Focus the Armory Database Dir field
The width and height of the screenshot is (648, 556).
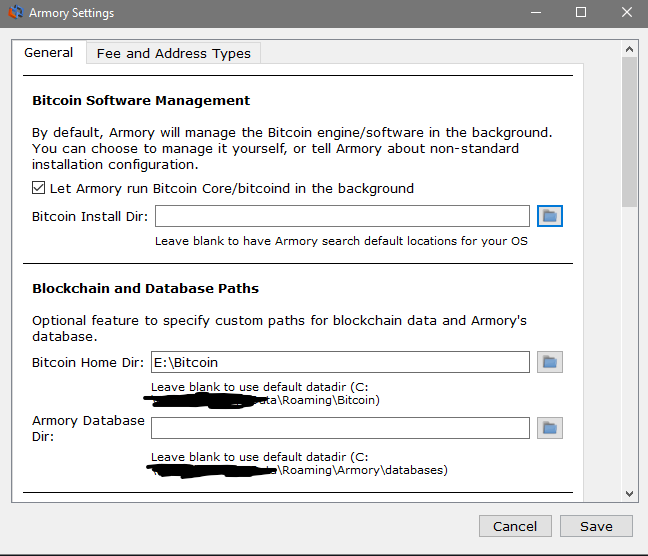point(340,428)
